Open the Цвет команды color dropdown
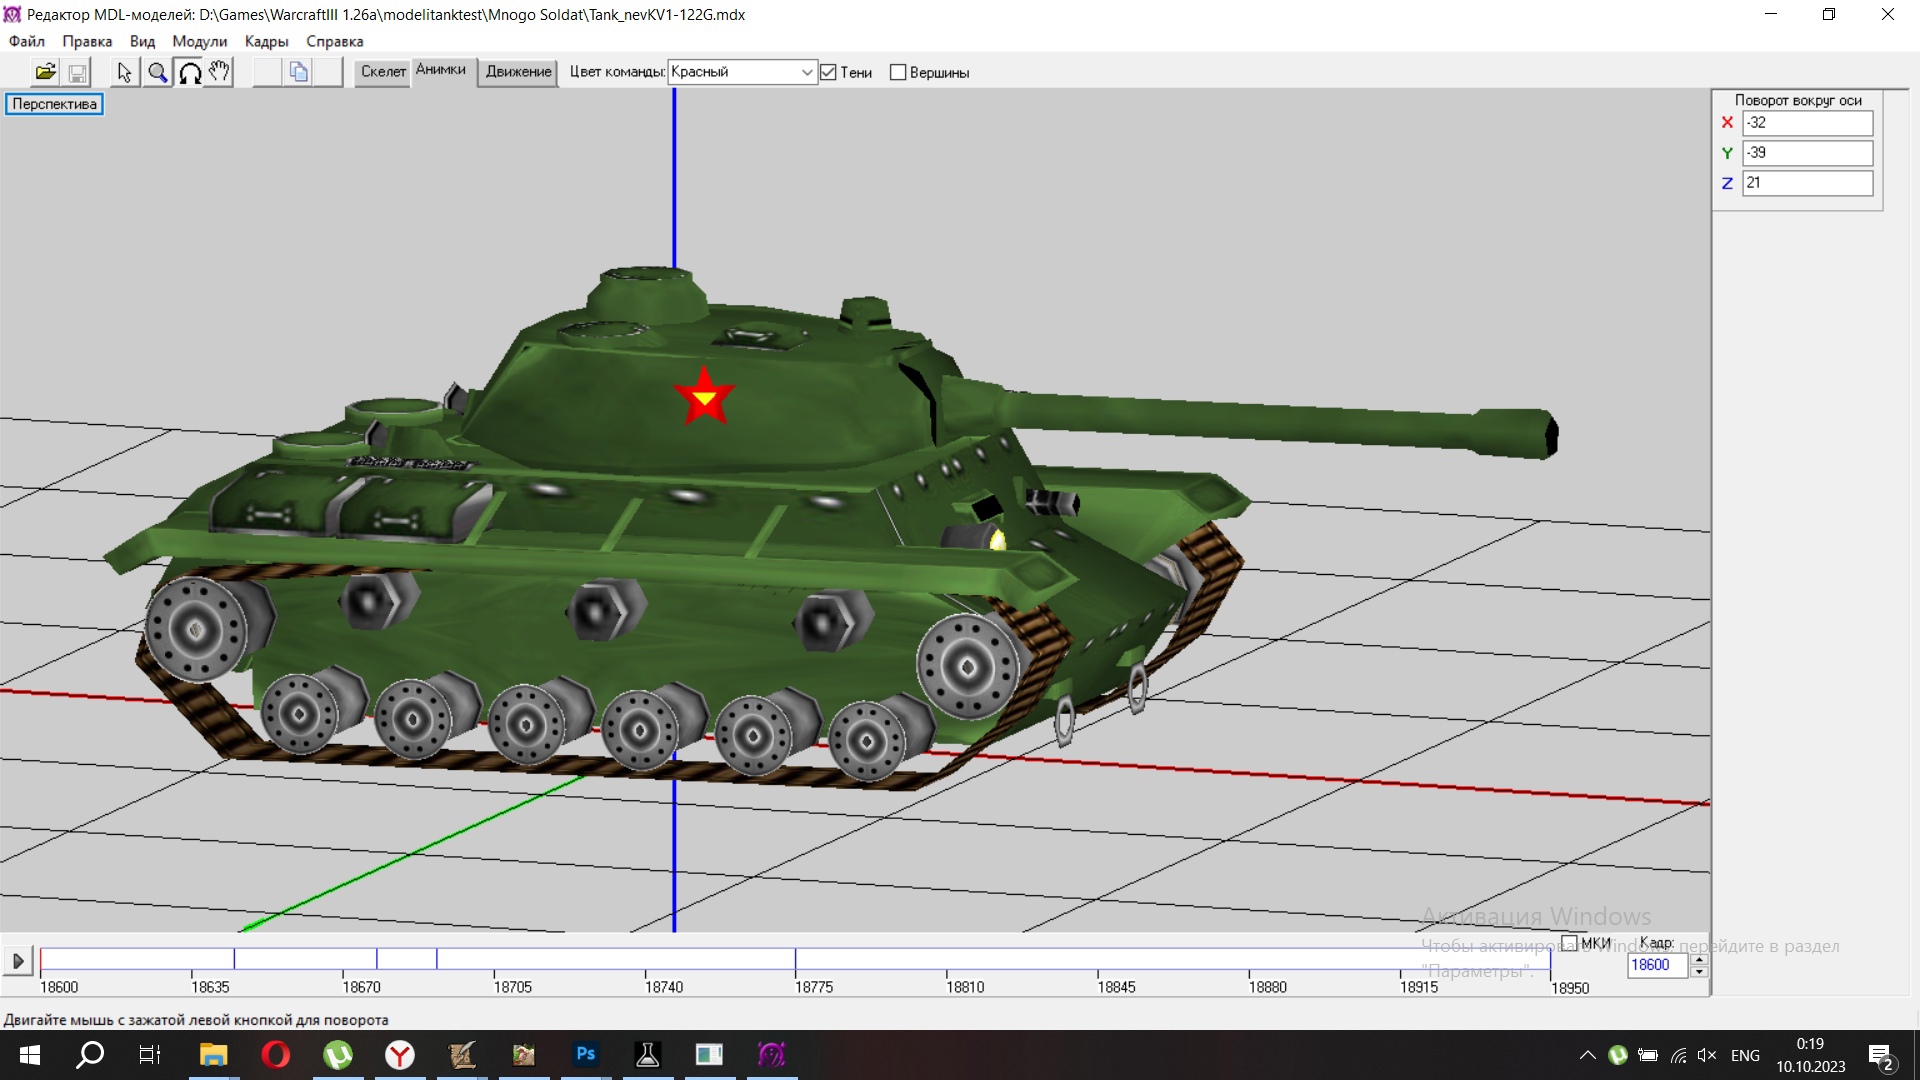This screenshot has width=1920, height=1080. [x=806, y=72]
